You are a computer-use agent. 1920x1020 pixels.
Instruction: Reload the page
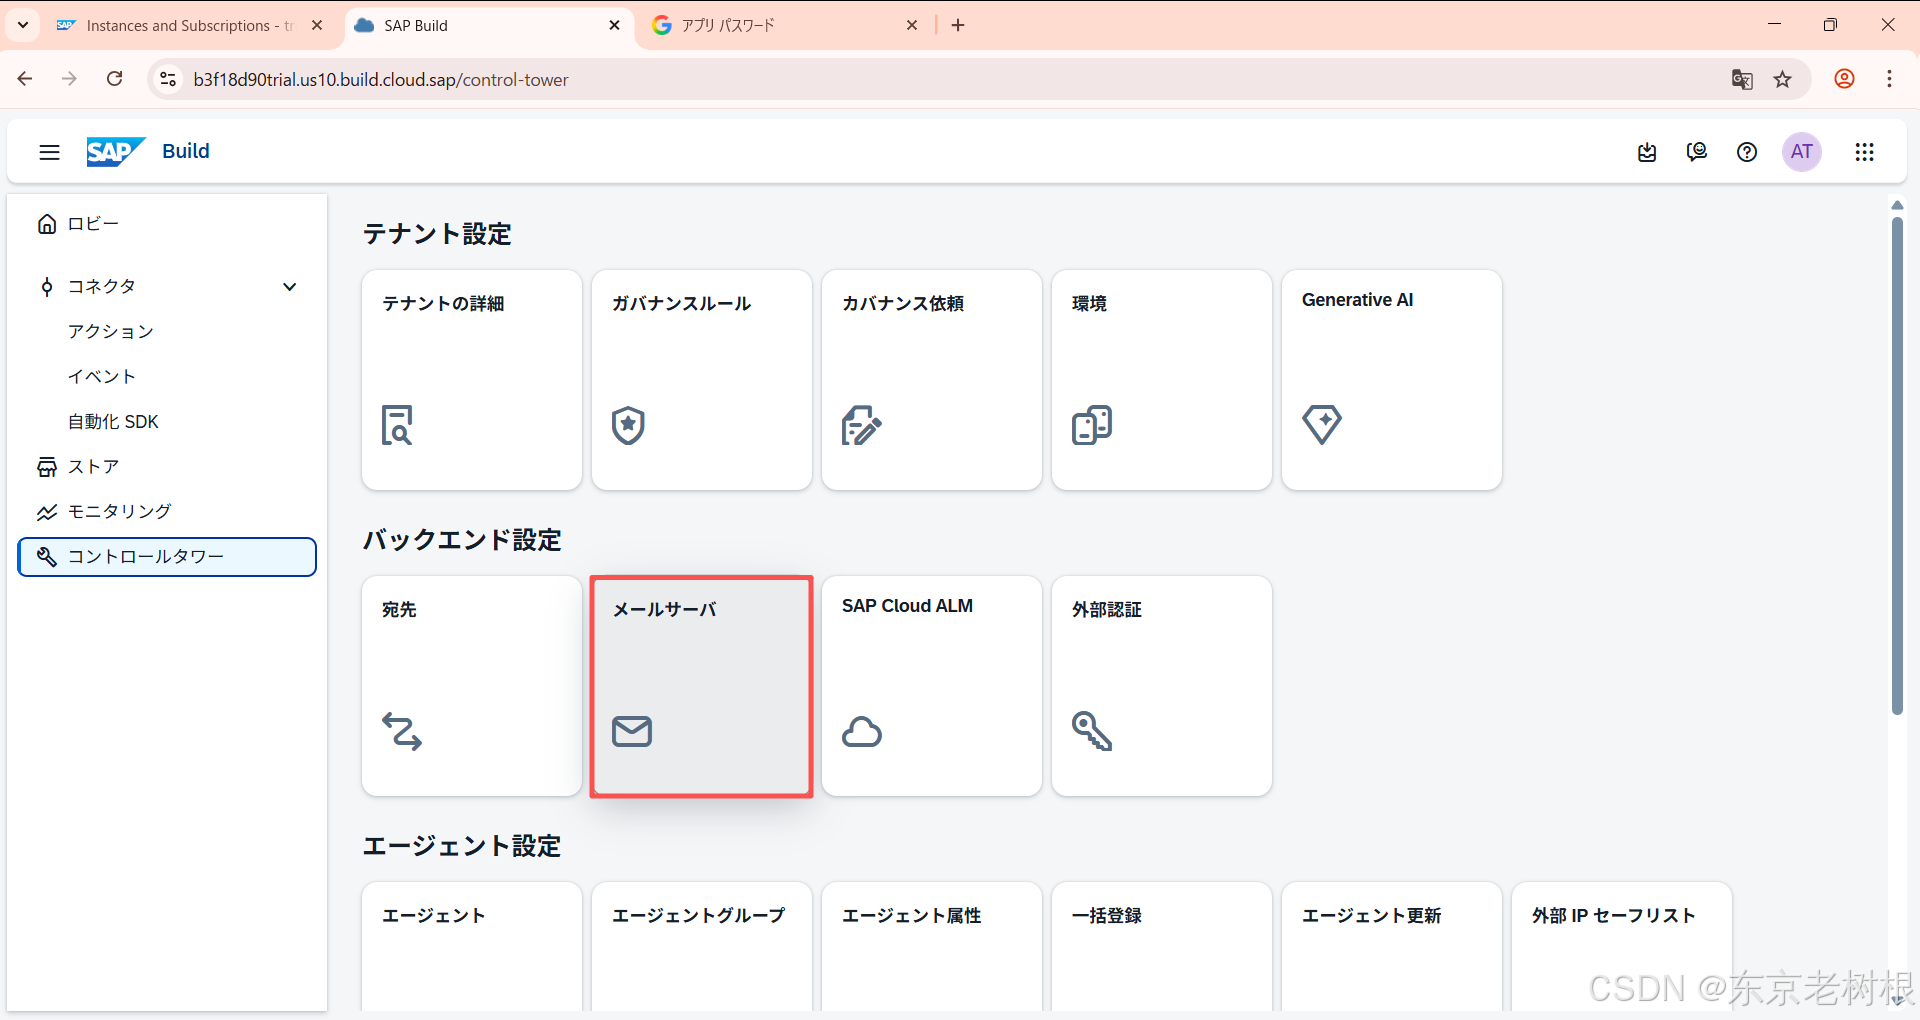point(115,79)
